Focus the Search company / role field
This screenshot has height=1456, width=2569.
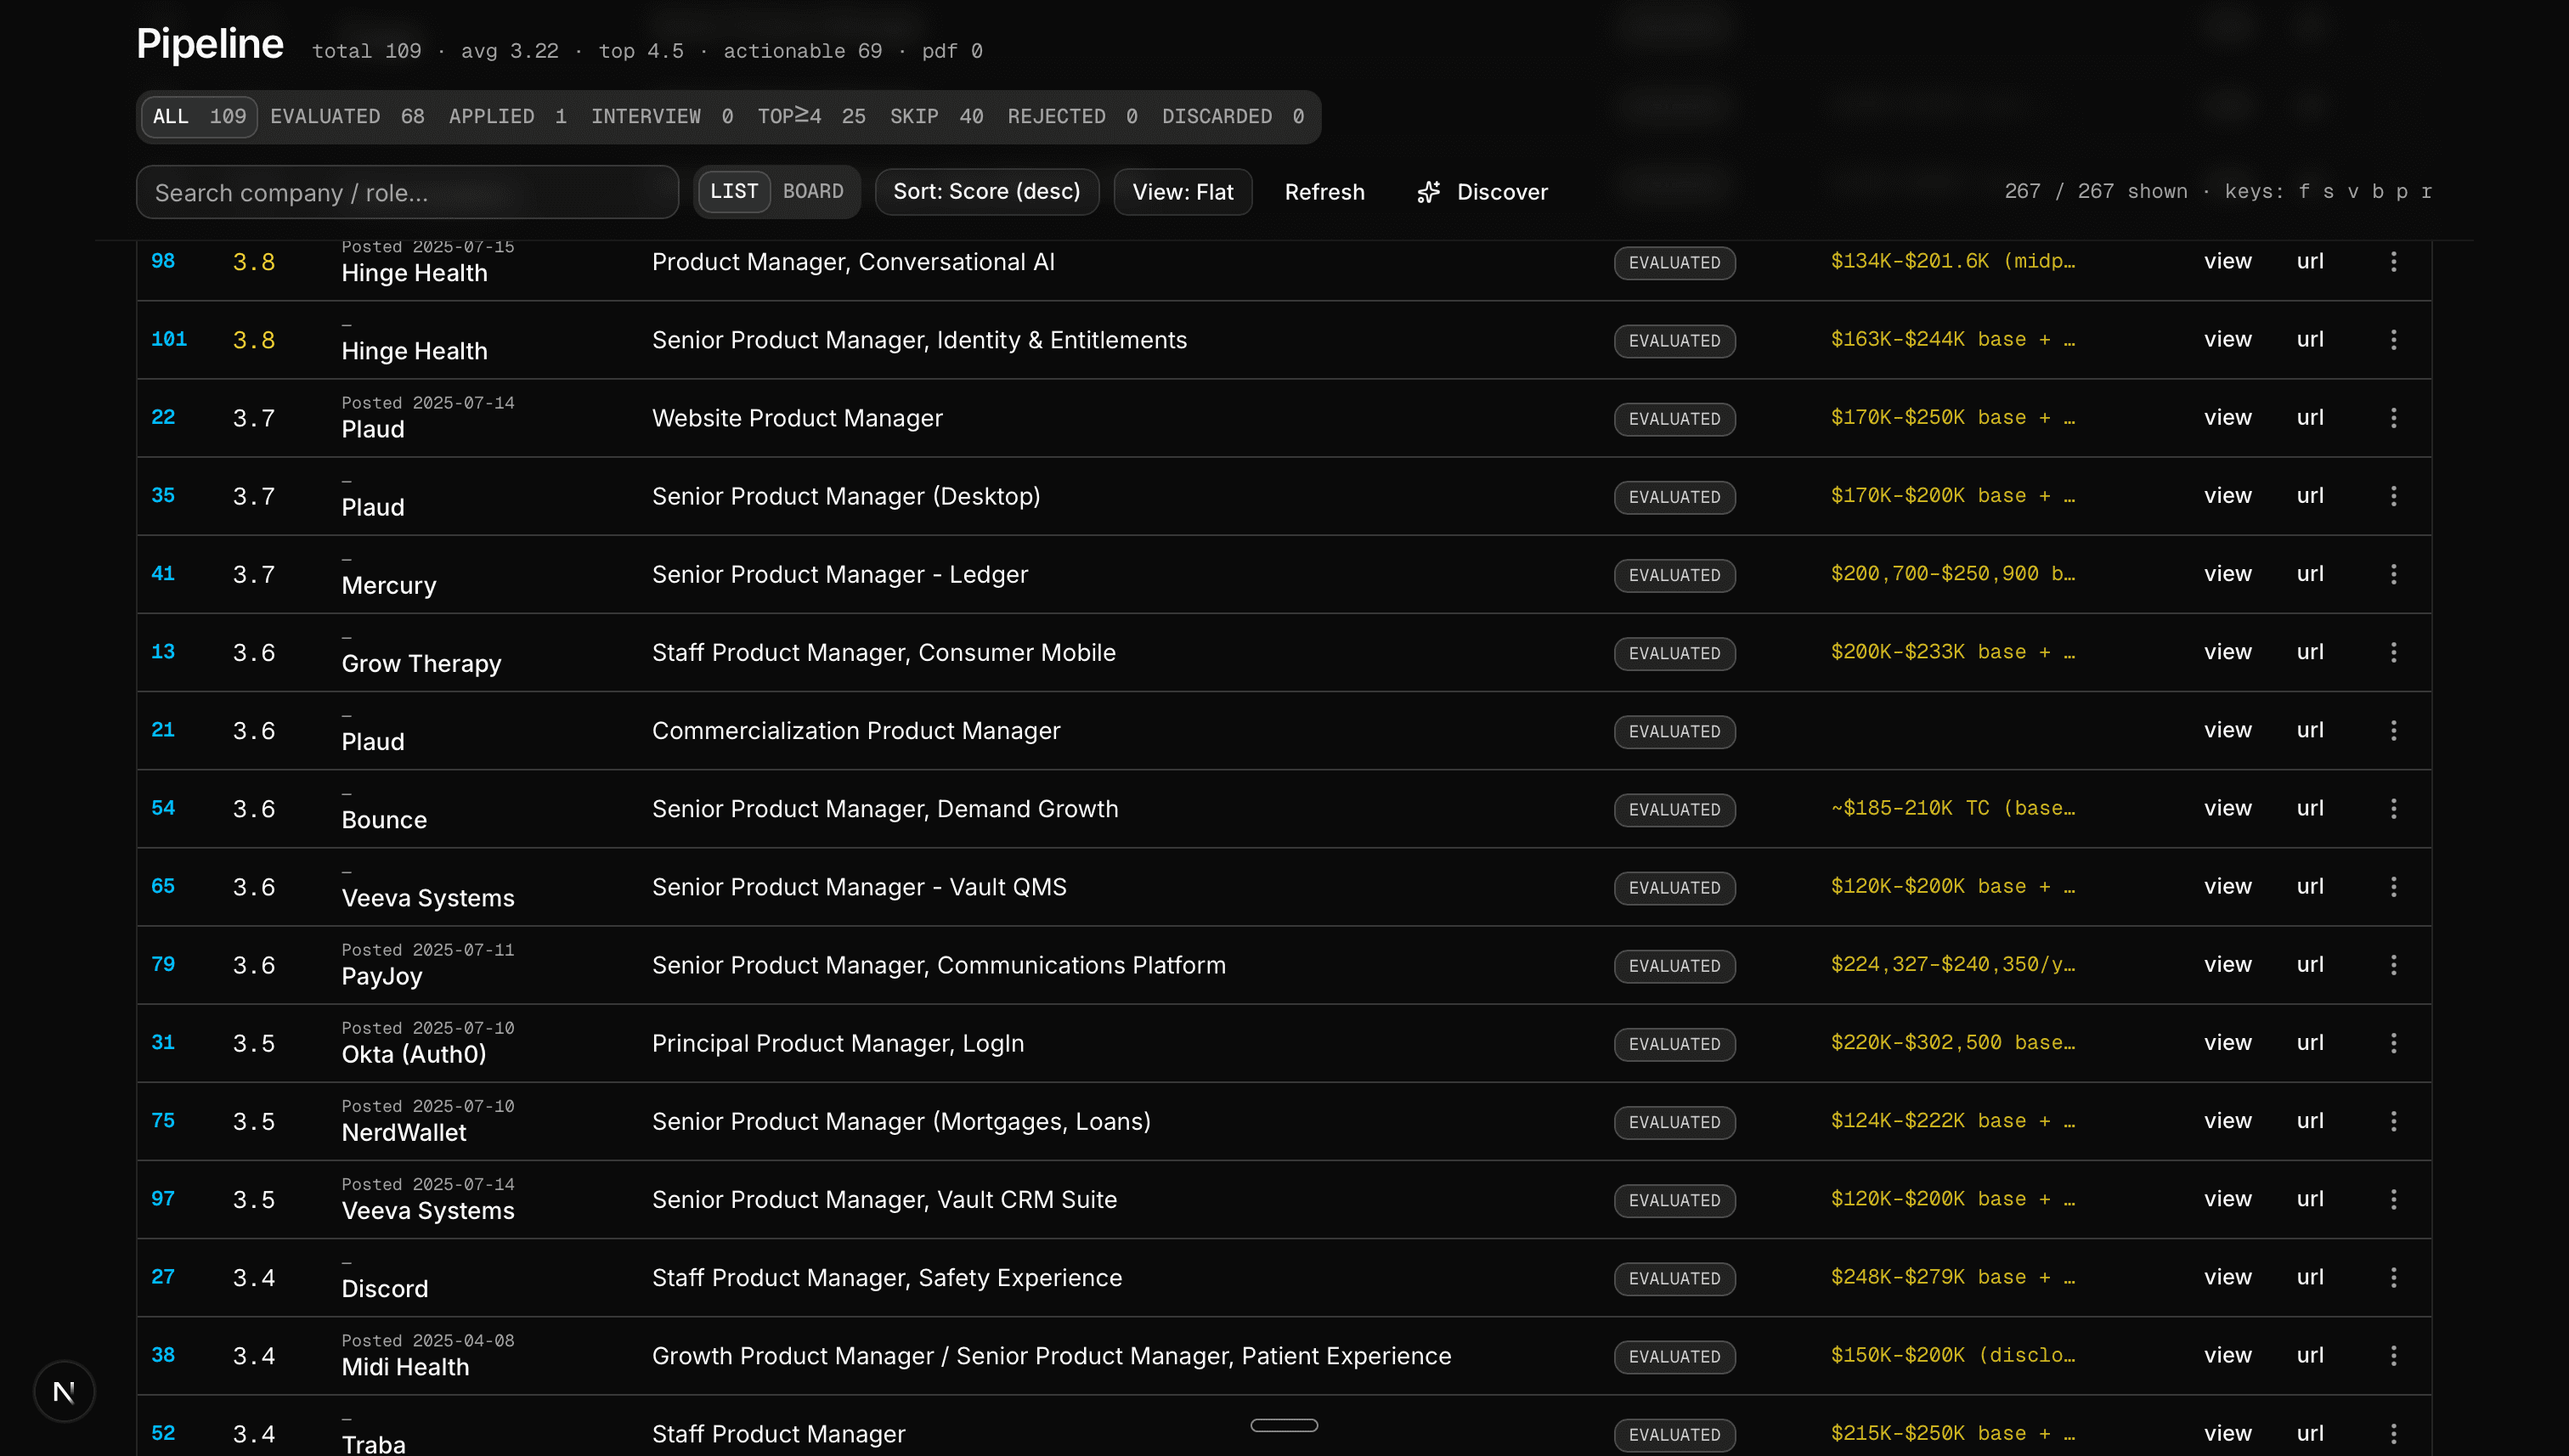(407, 192)
